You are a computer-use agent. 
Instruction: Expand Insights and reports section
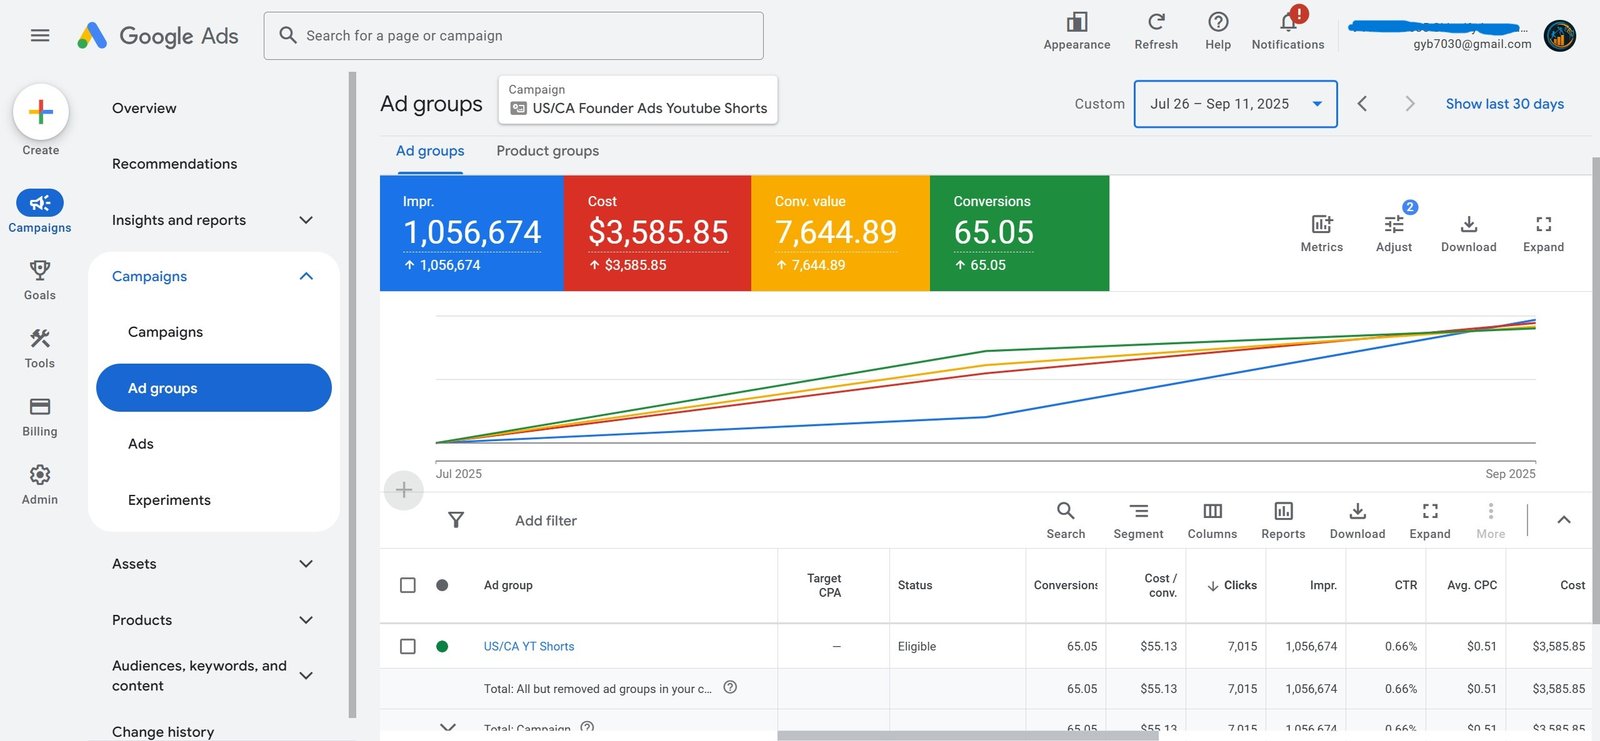(306, 220)
